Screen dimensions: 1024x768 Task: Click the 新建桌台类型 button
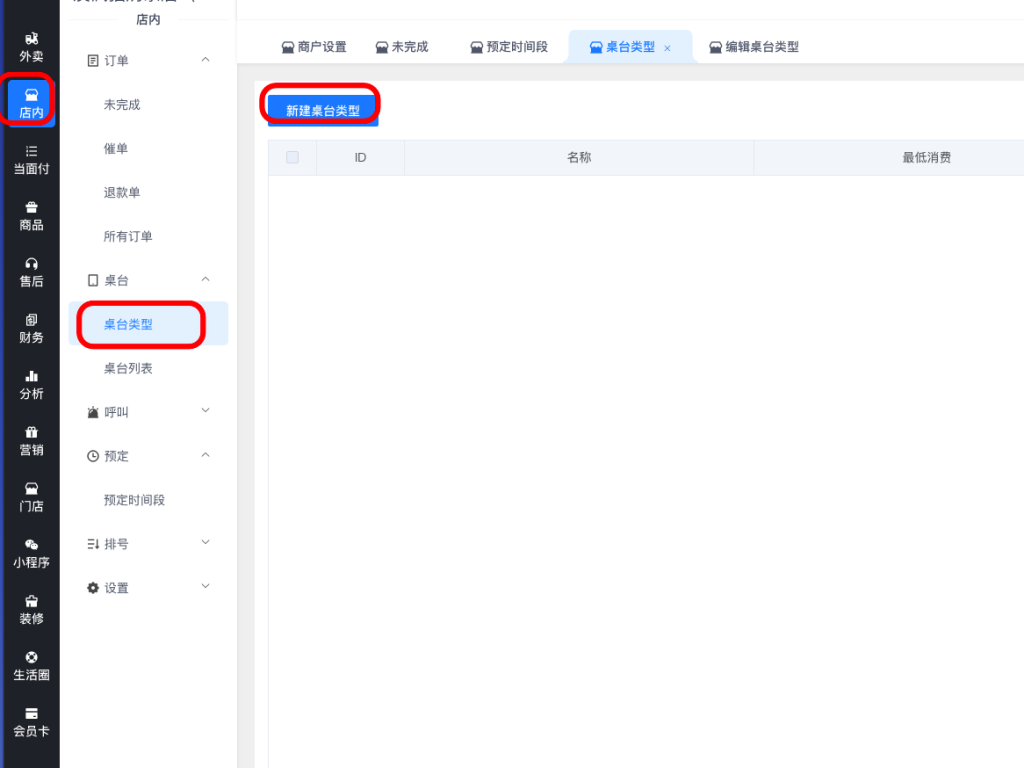(x=322, y=110)
